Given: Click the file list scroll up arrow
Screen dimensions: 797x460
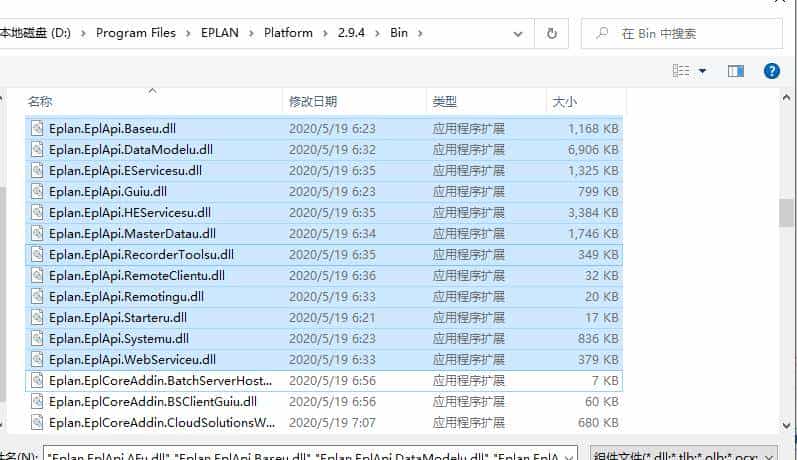Looking at the screenshot, I should (786, 98).
